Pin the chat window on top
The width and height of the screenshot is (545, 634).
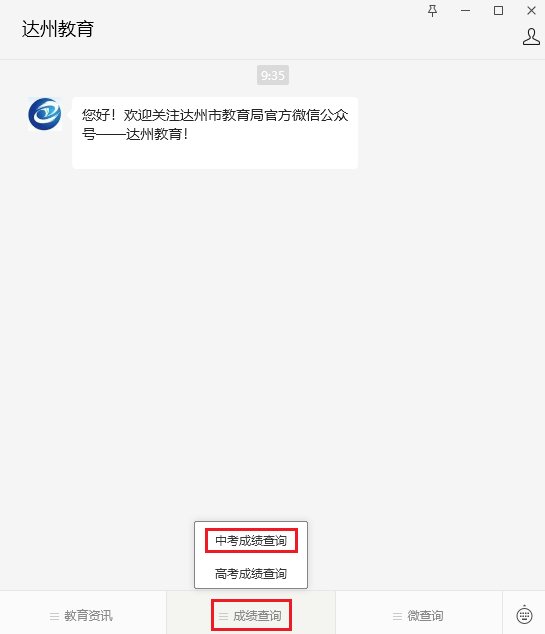432,11
